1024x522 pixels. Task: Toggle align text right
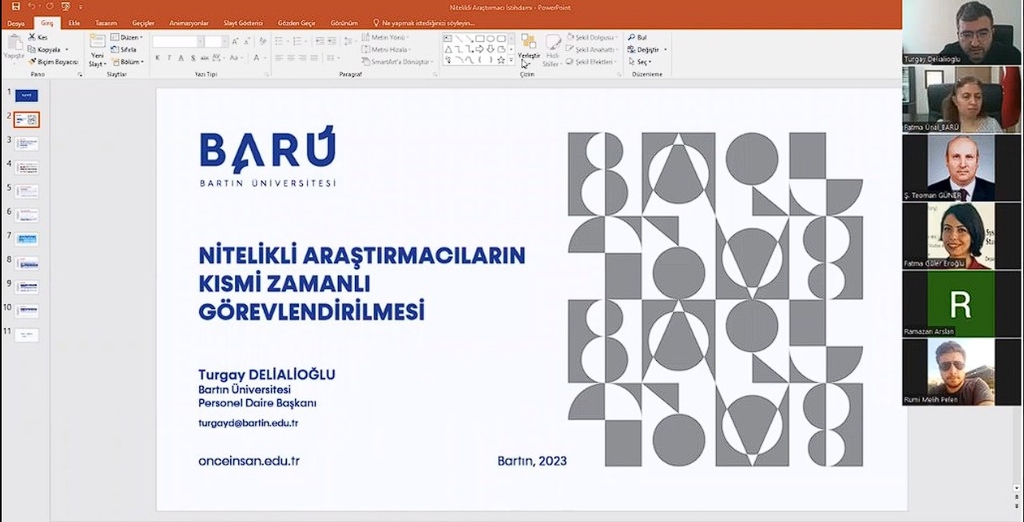click(302, 58)
